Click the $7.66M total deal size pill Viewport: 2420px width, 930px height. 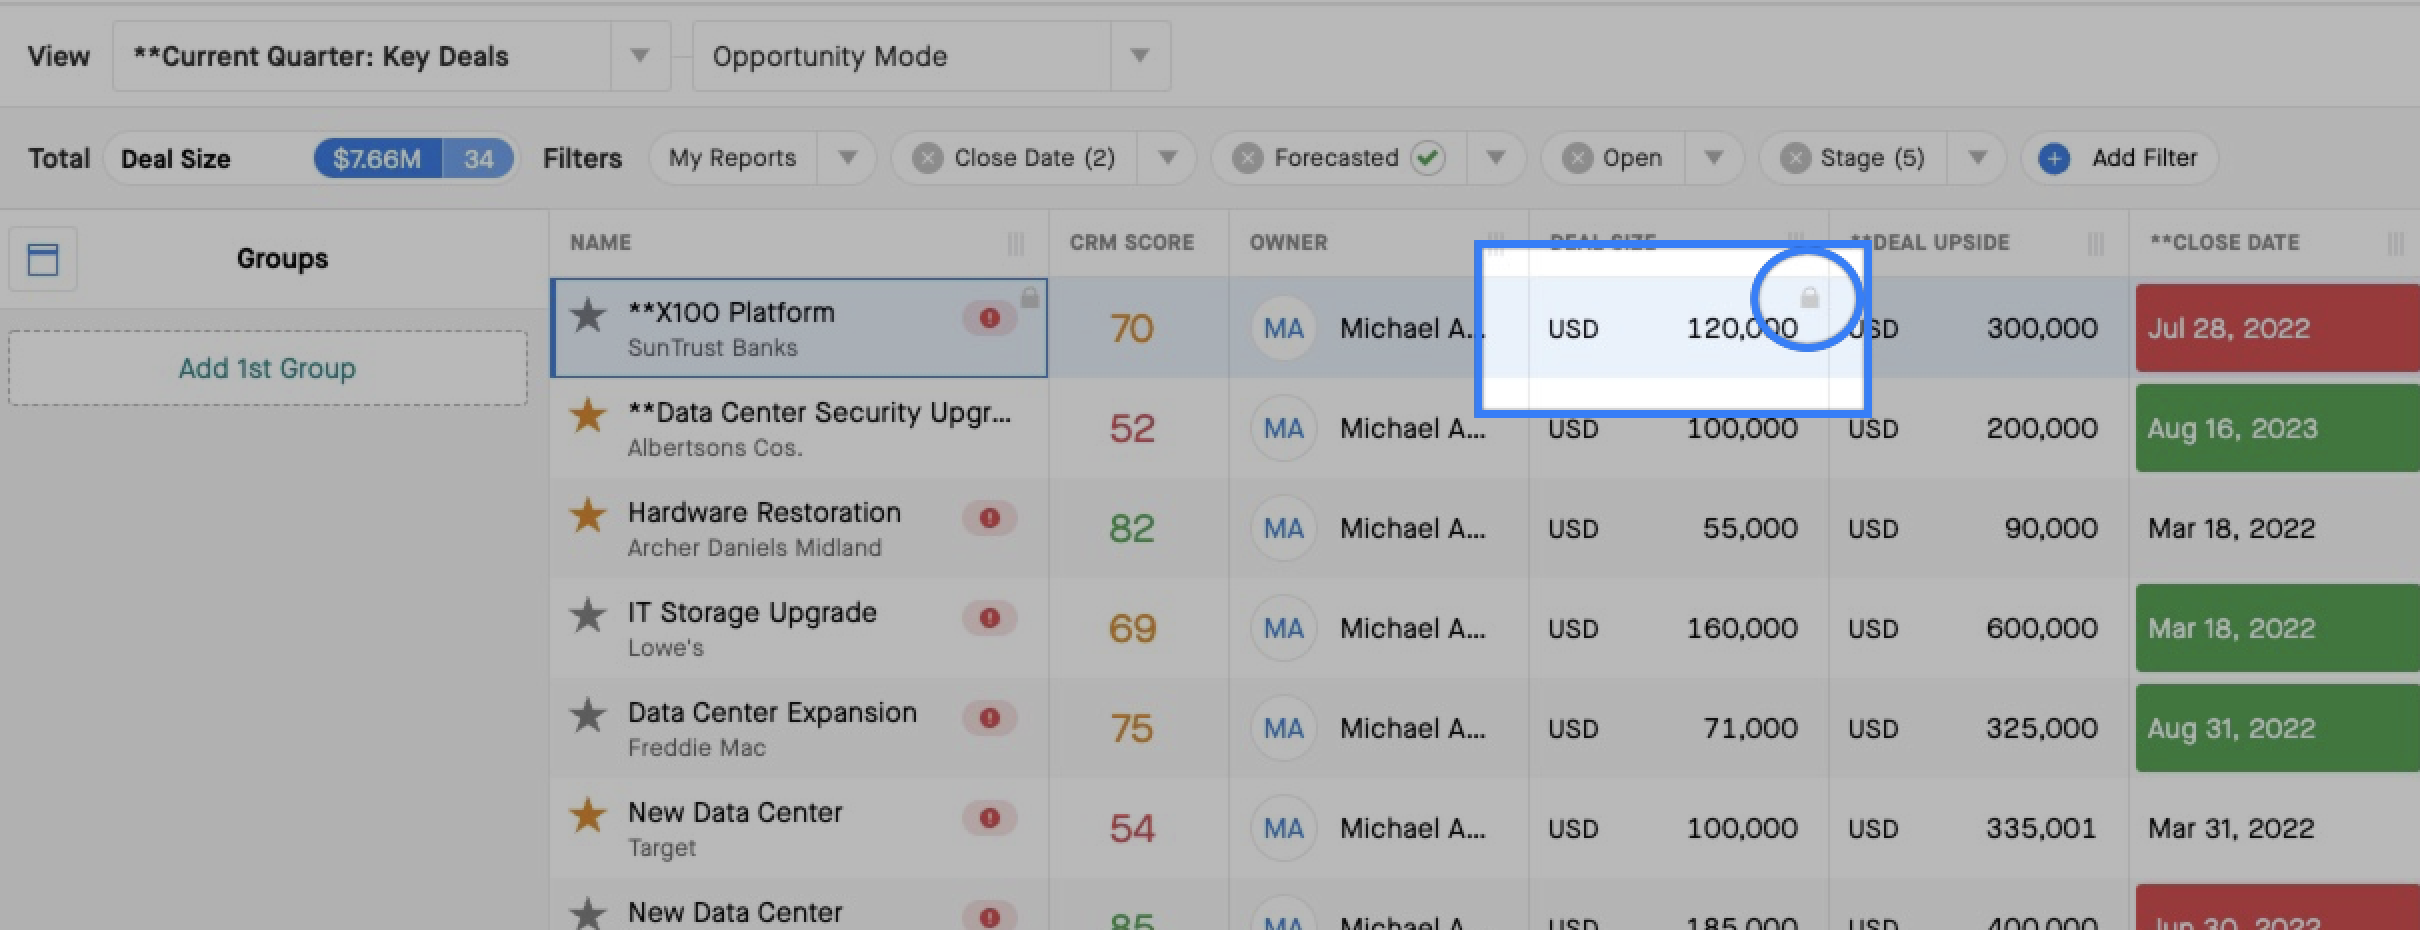[x=377, y=159]
